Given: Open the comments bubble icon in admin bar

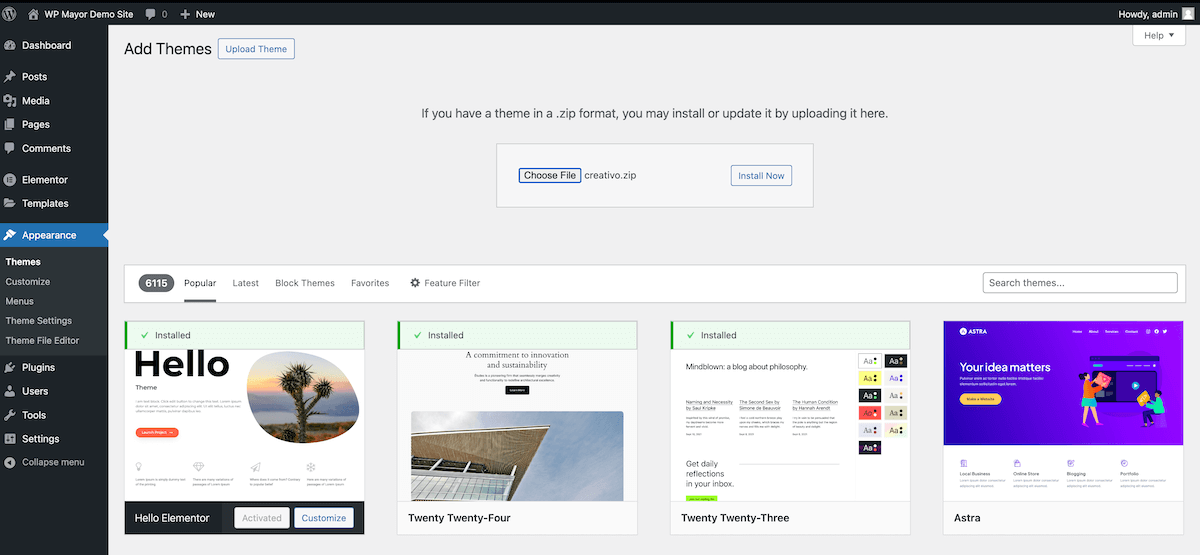Looking at the screenshot, I should coord(150,14).
